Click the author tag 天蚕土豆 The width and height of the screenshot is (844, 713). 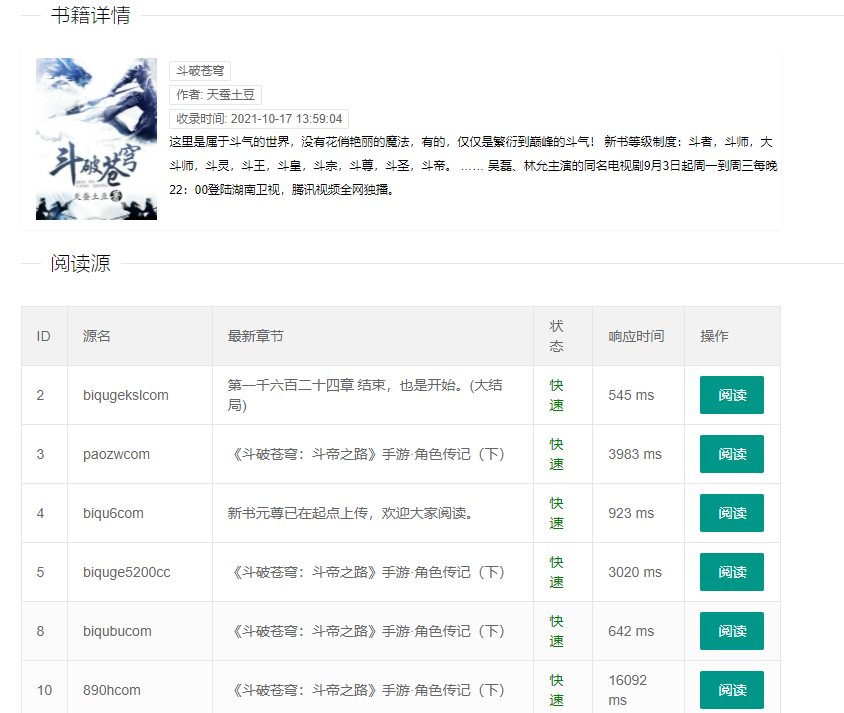pos(215,95)
